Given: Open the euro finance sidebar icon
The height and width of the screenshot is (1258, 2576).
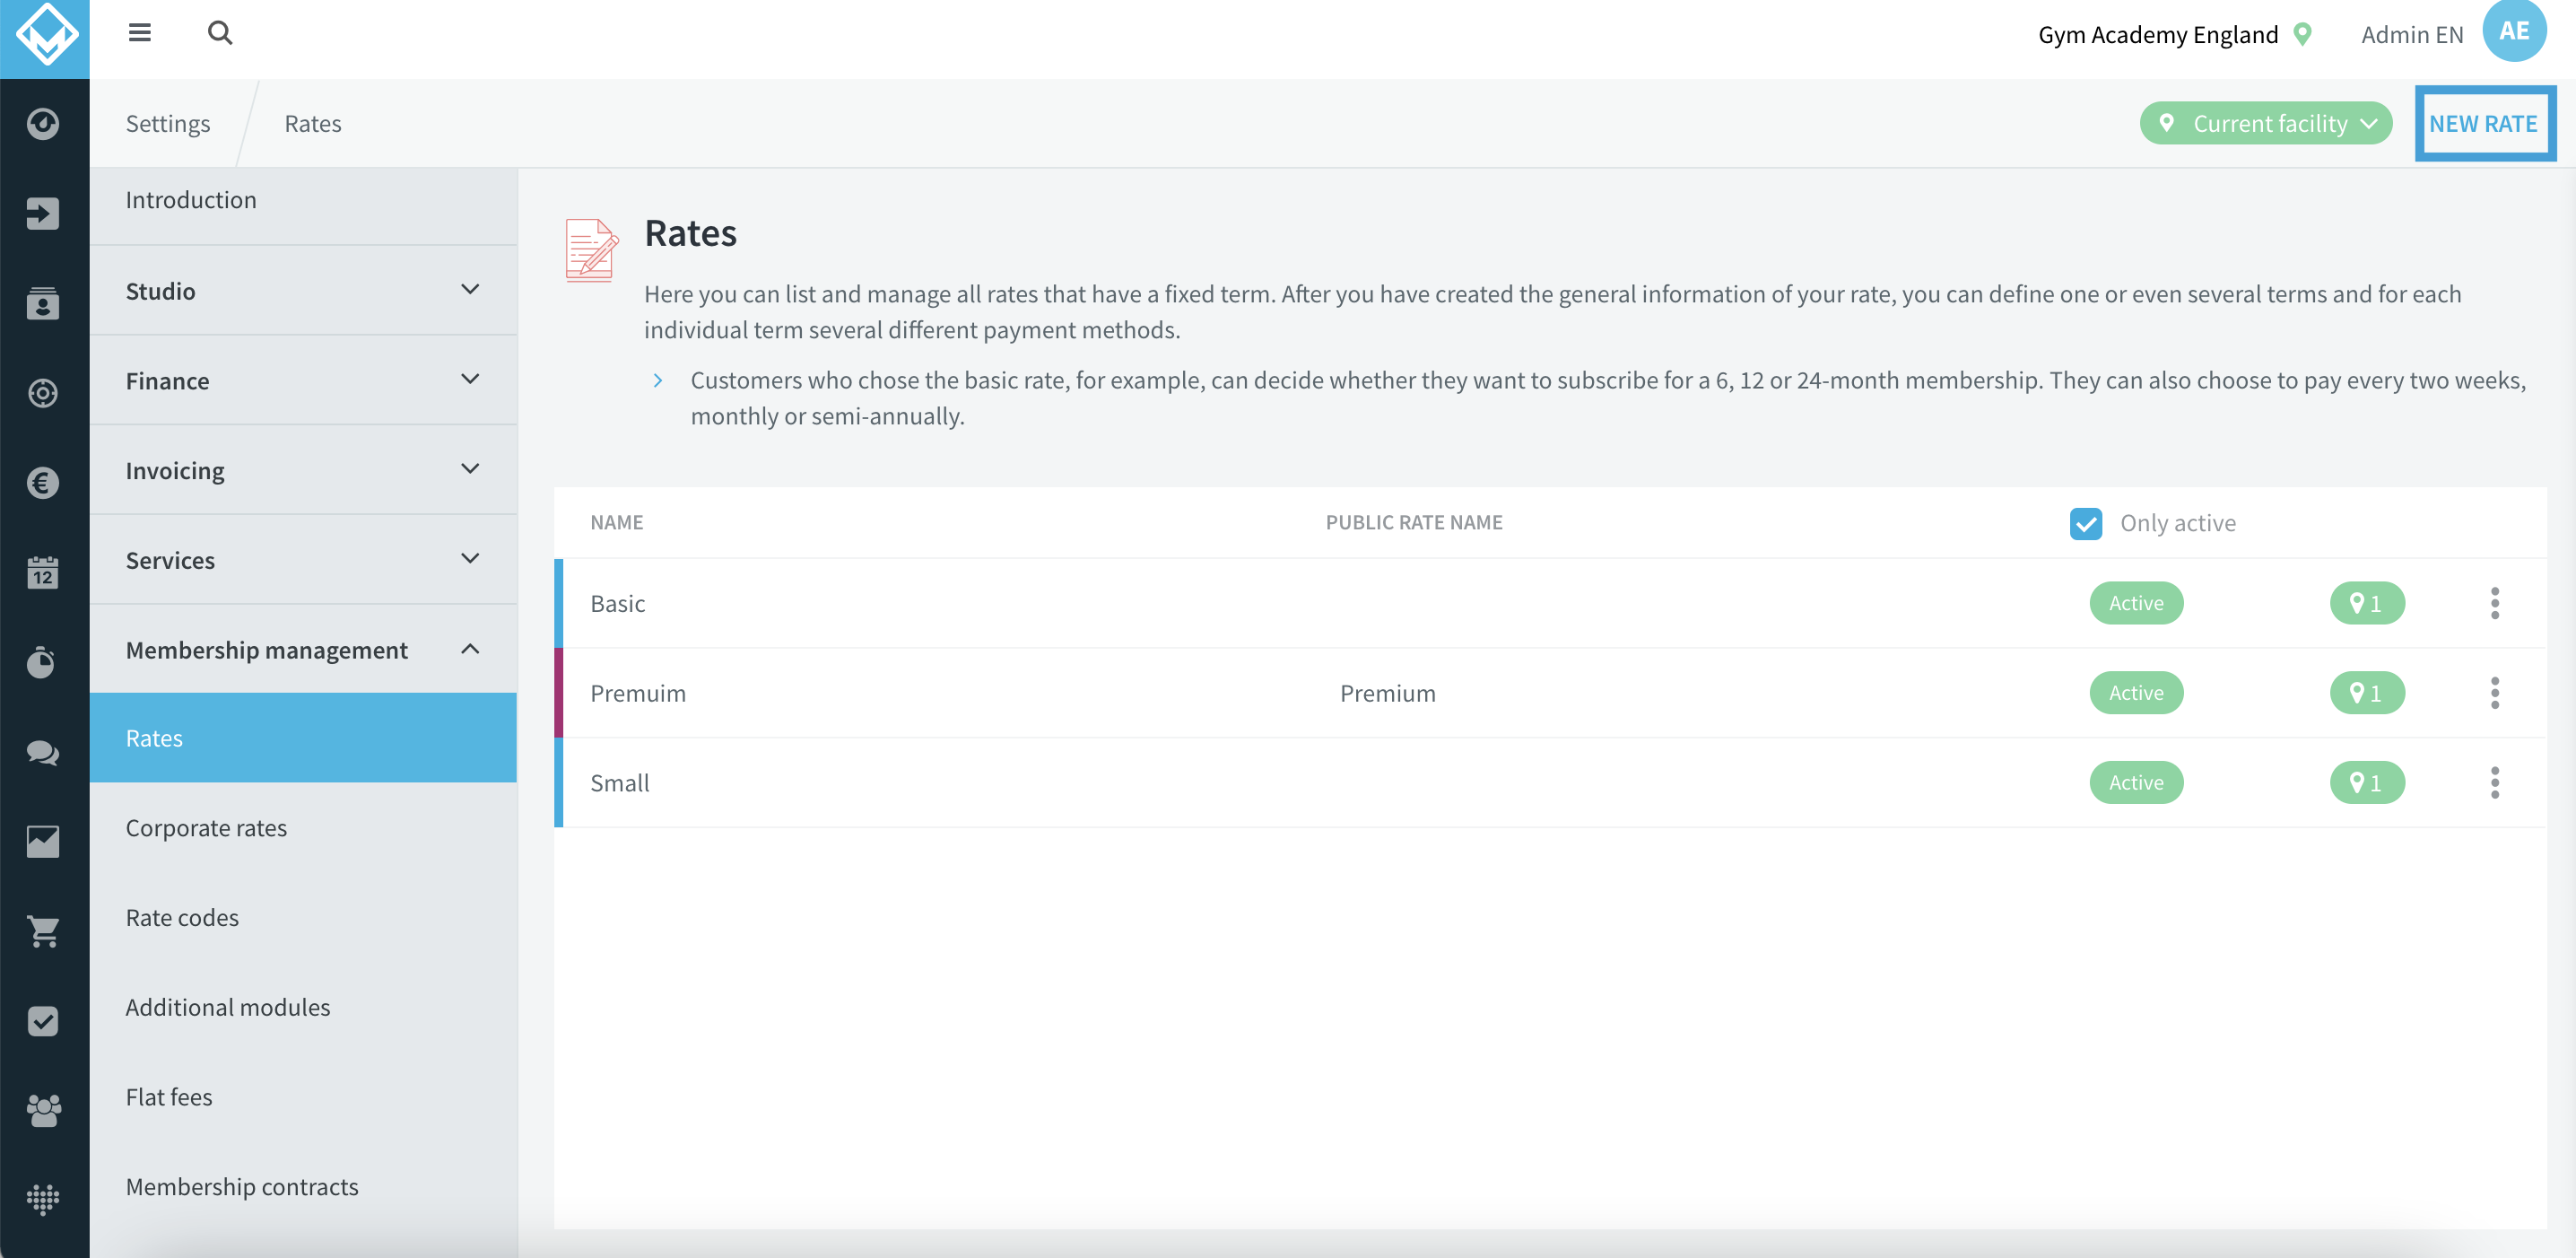Looking at the screenshot, I should (43, 483).
